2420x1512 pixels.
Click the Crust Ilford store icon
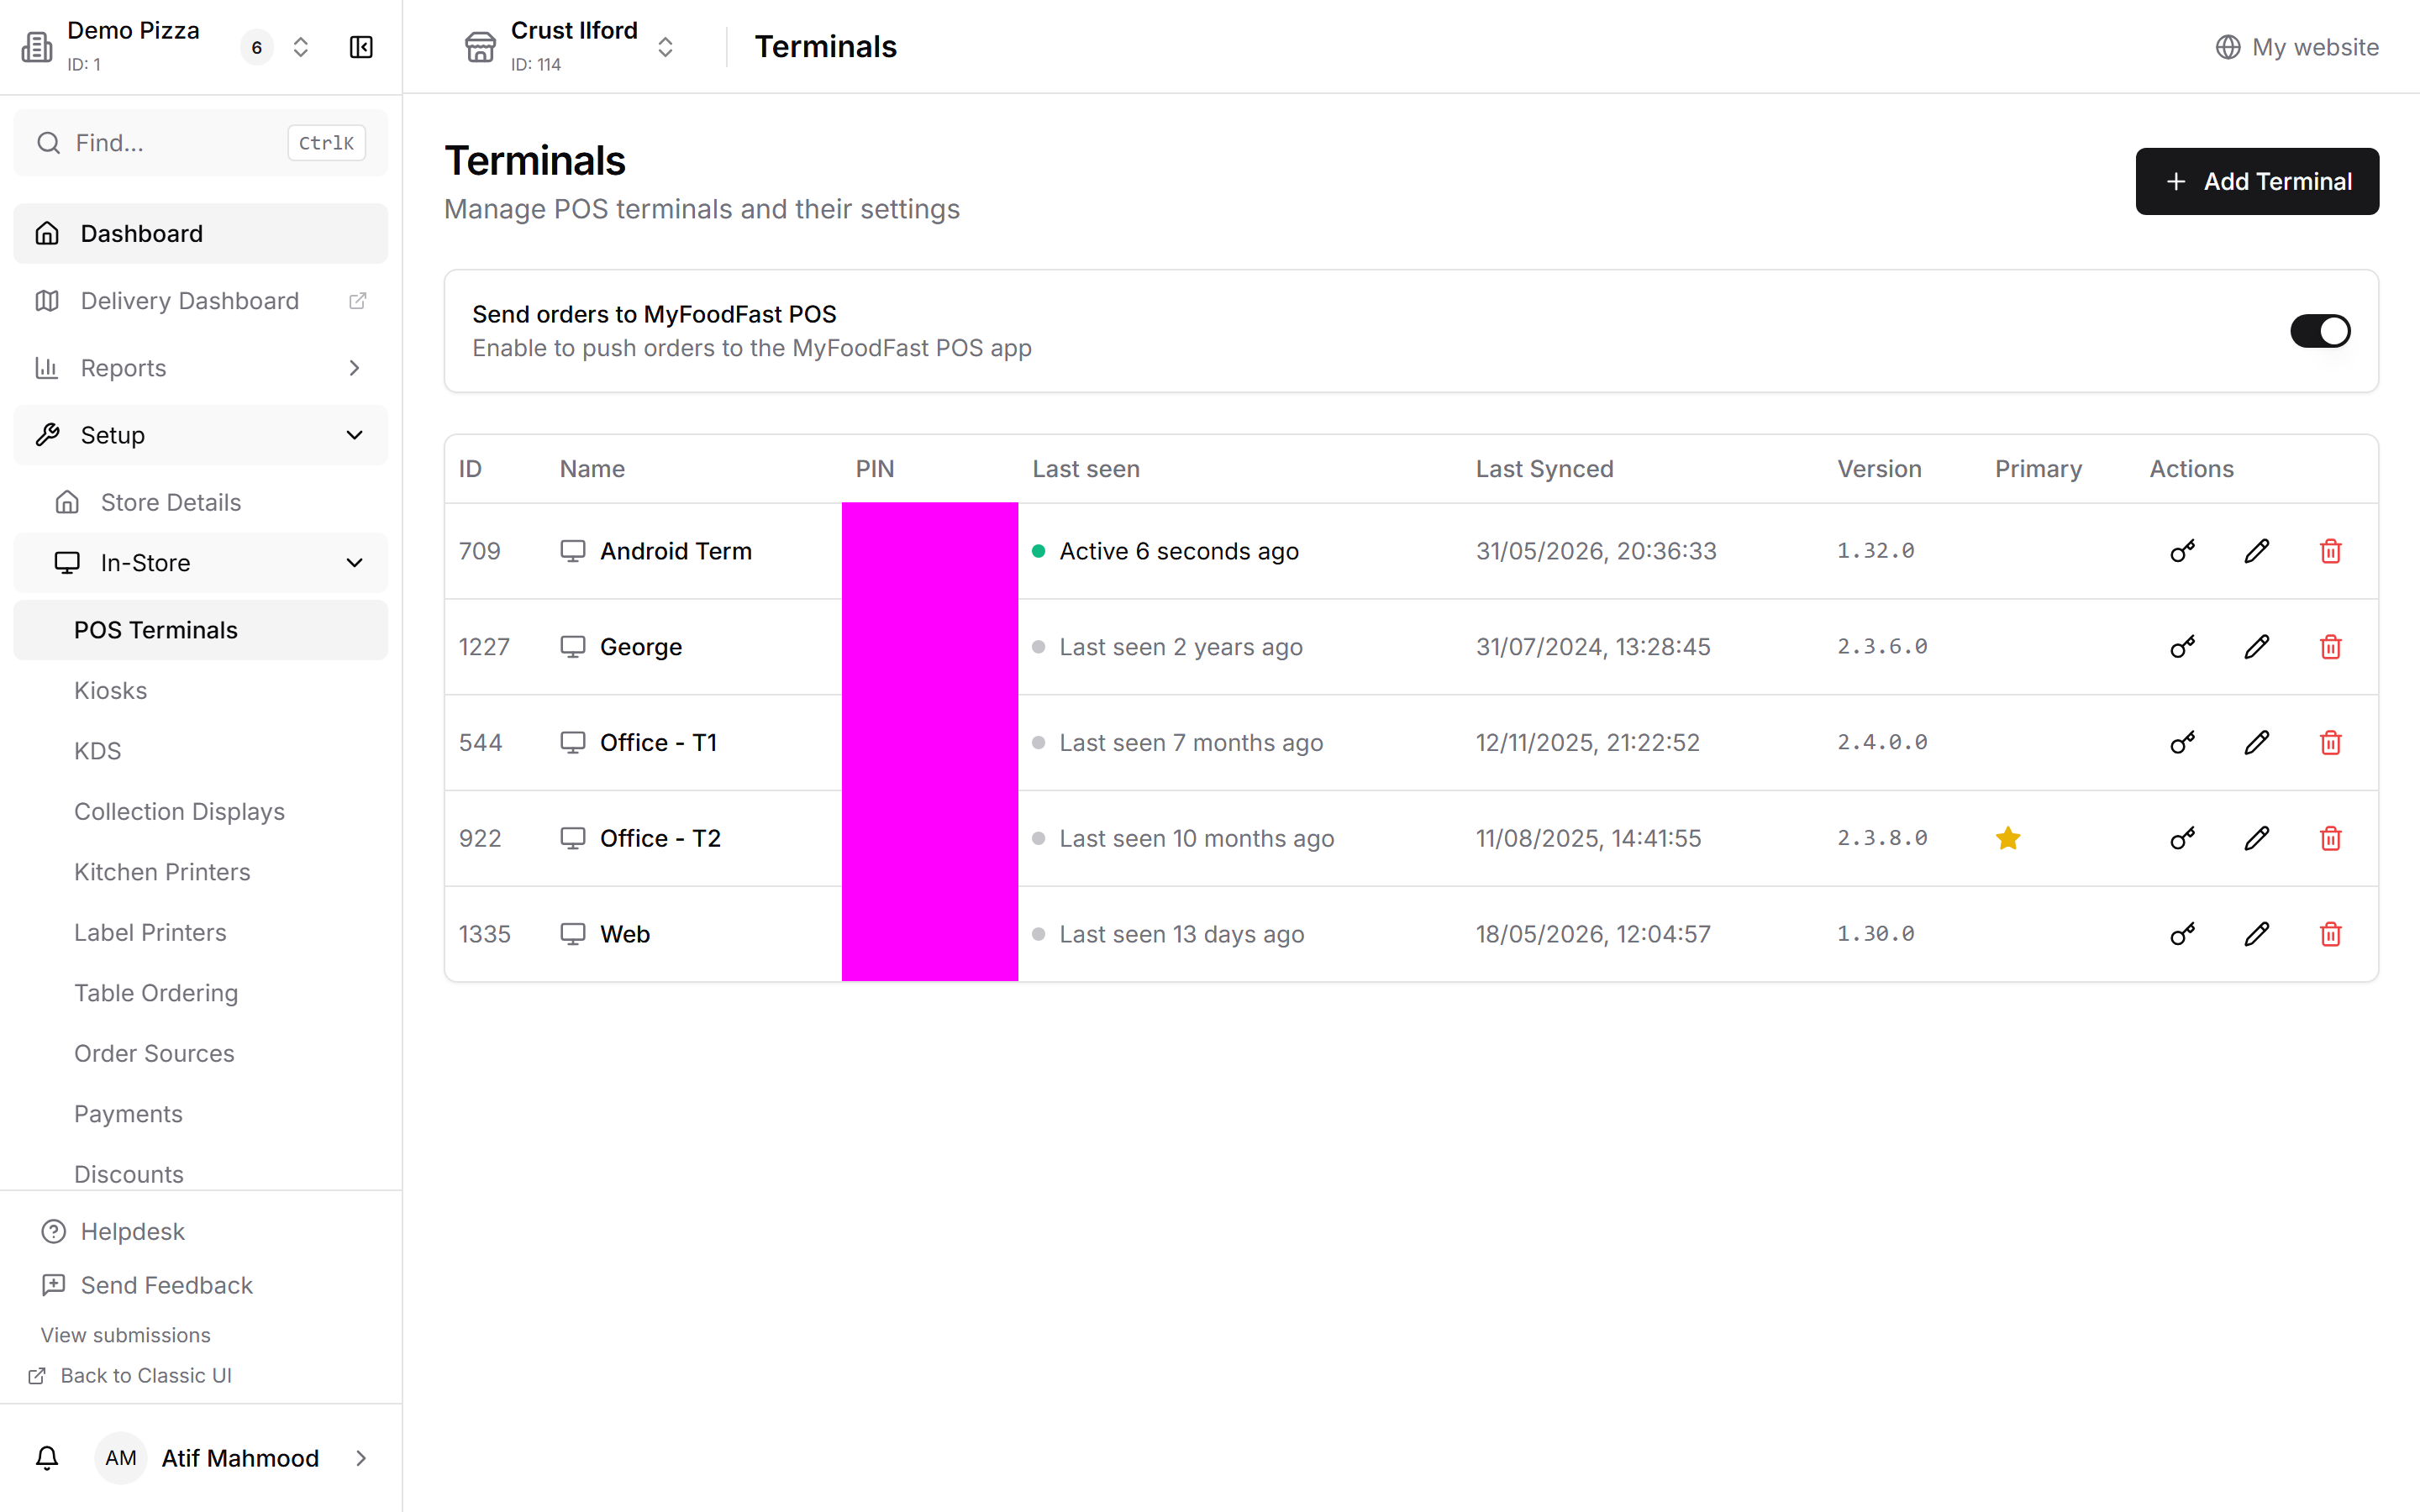click(480, 47)
